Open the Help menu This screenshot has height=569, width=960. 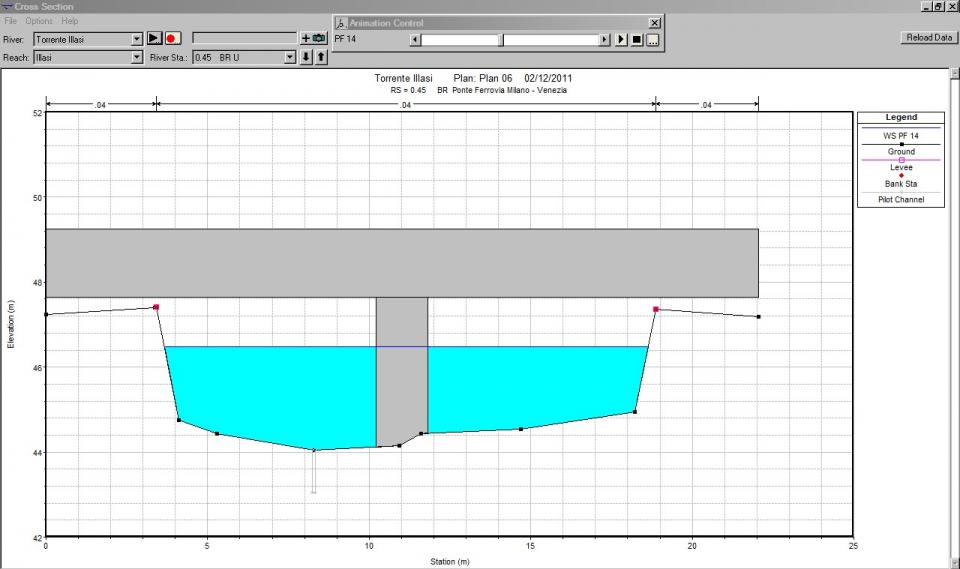tap(69, 21)
